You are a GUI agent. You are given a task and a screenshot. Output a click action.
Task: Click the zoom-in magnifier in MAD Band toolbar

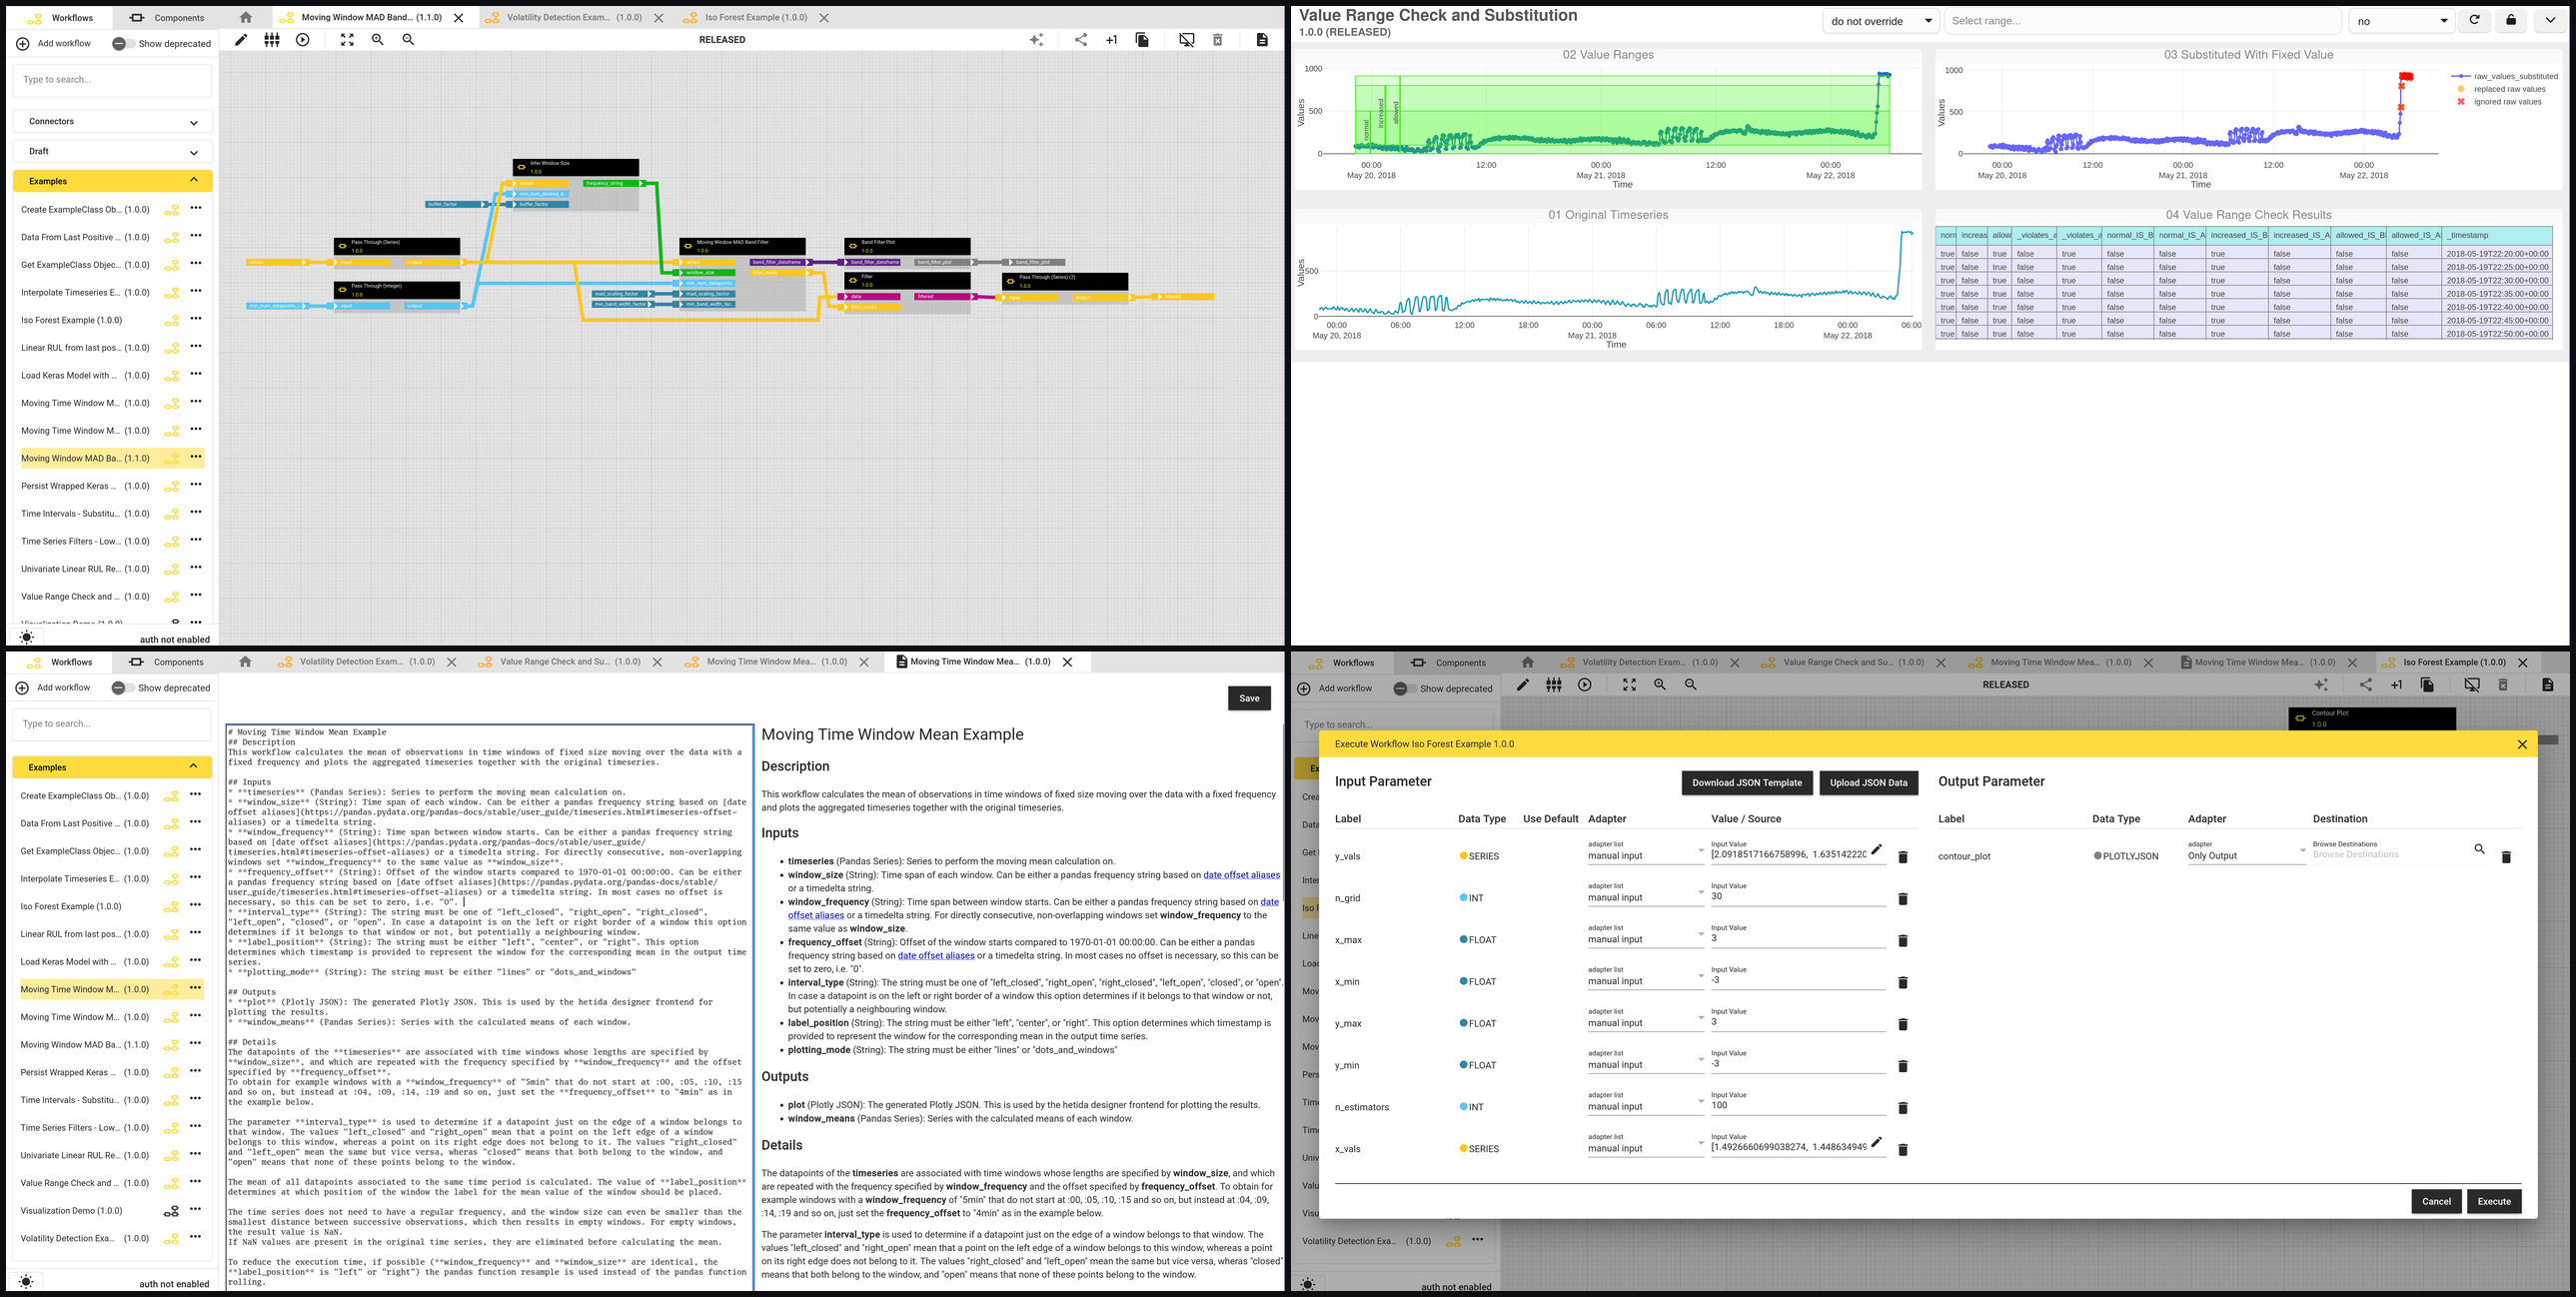coord(378,40)
